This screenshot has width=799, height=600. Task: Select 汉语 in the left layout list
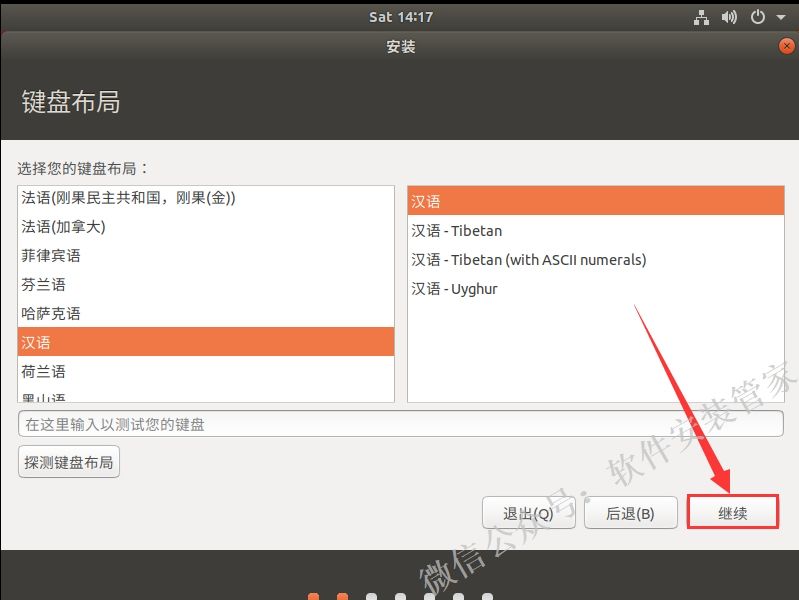tap(206, 342)
